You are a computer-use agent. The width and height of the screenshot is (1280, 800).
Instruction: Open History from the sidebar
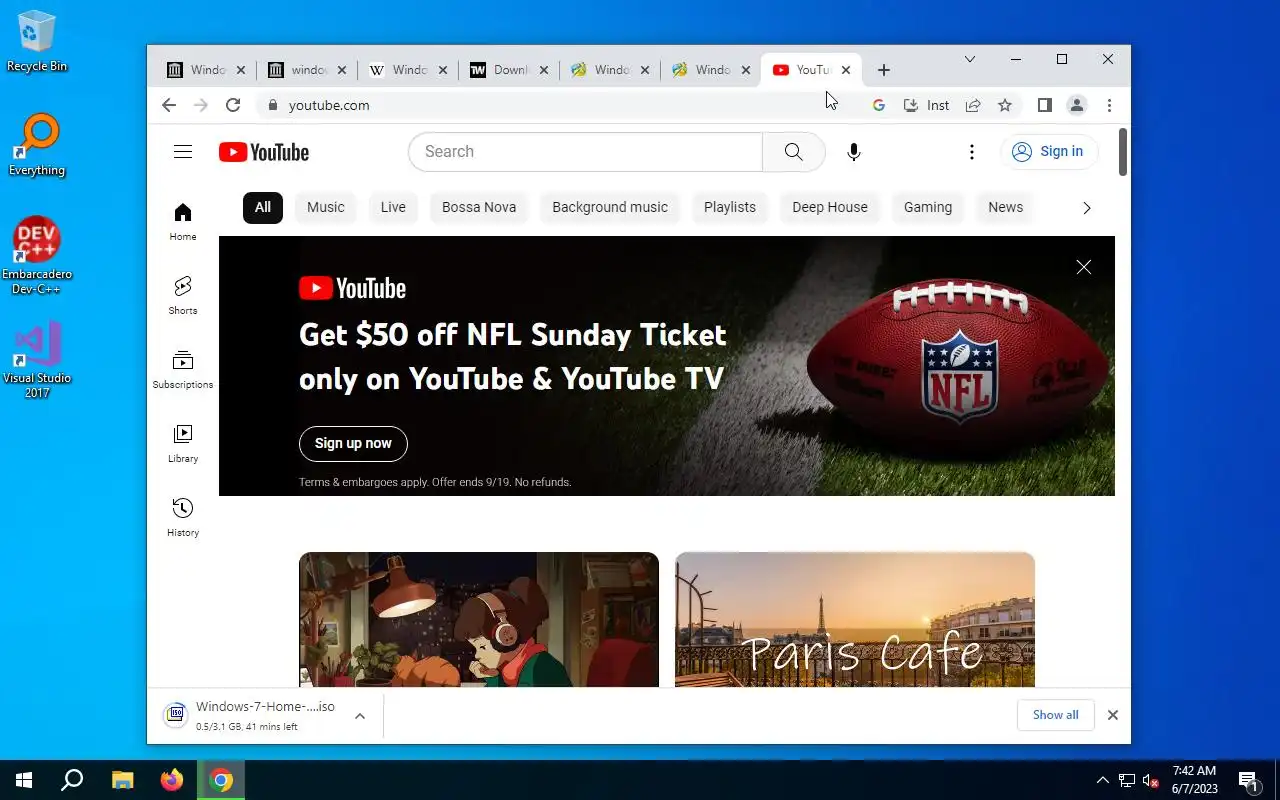point(182,517)
